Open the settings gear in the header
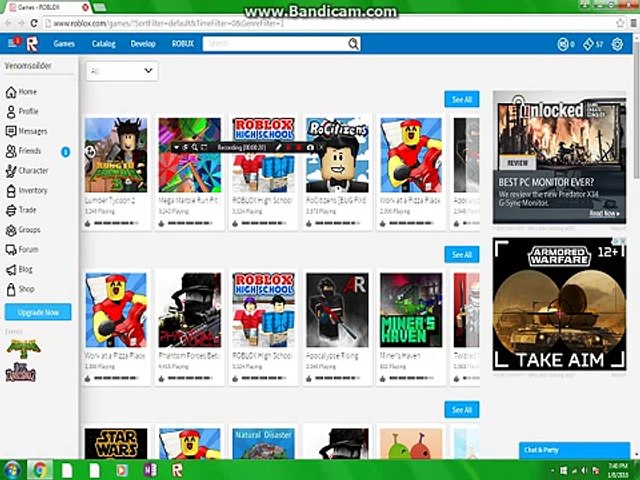The image size is (640, 480). point(617,44)
